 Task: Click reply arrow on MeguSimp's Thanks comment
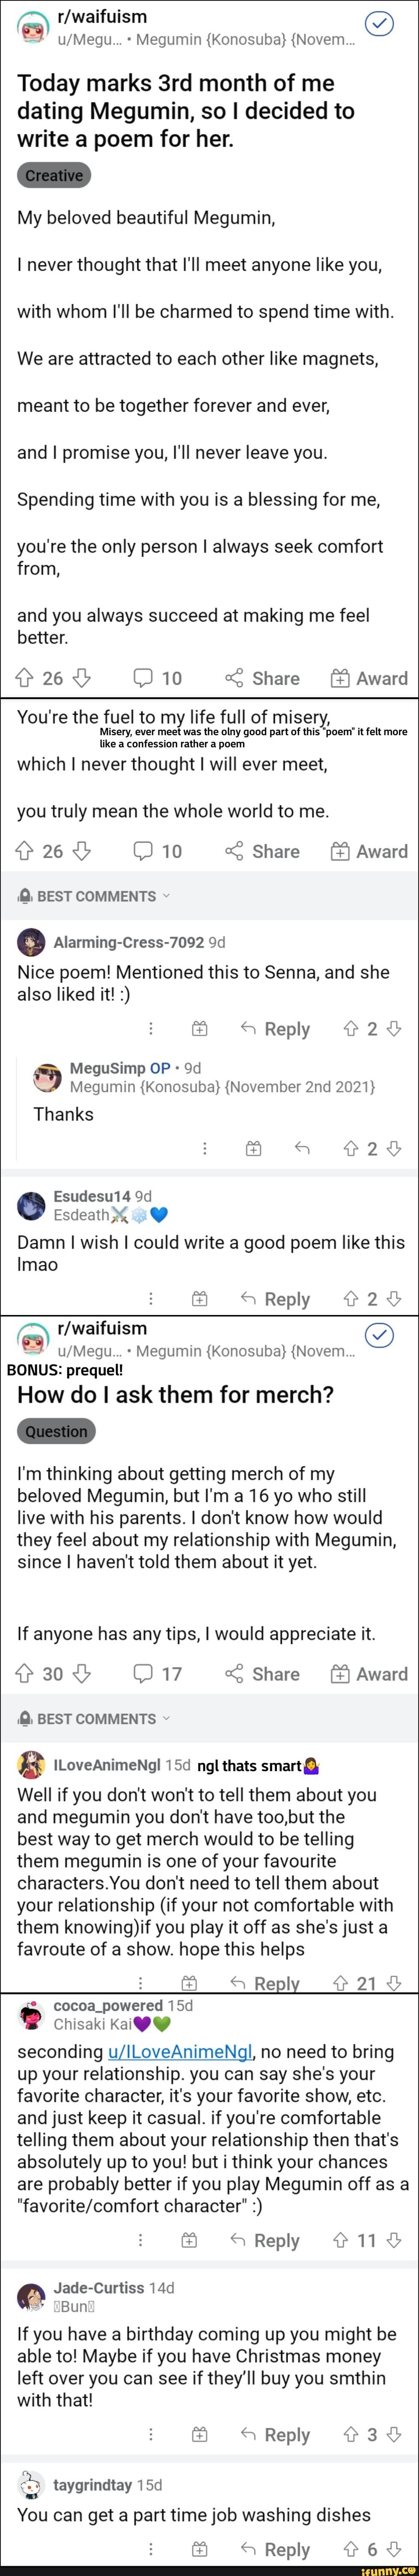click(302, 1149)
